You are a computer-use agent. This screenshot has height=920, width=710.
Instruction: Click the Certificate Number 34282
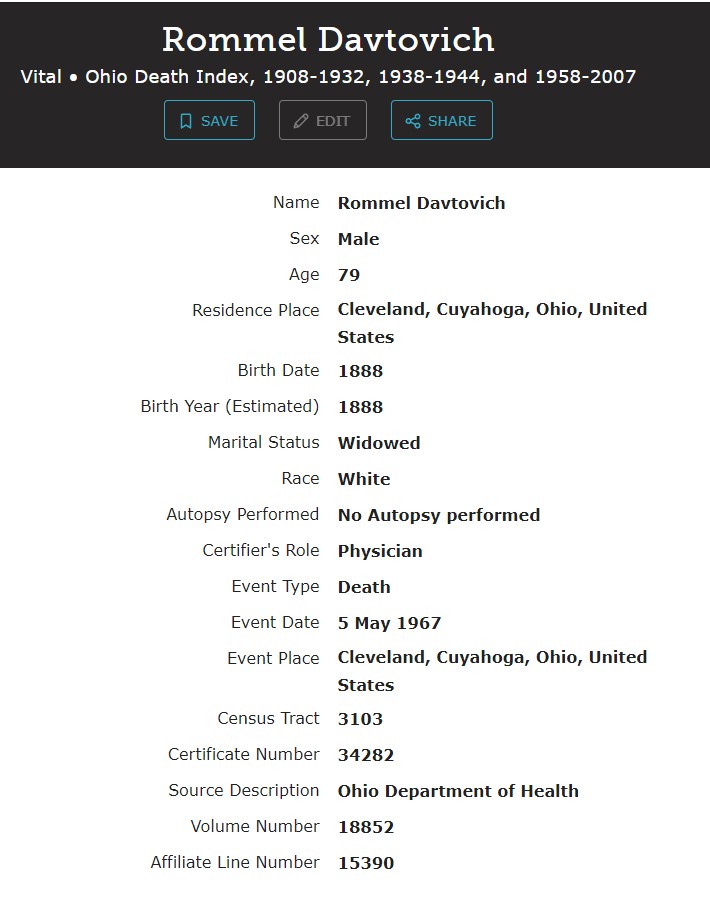tap(366, 755)
